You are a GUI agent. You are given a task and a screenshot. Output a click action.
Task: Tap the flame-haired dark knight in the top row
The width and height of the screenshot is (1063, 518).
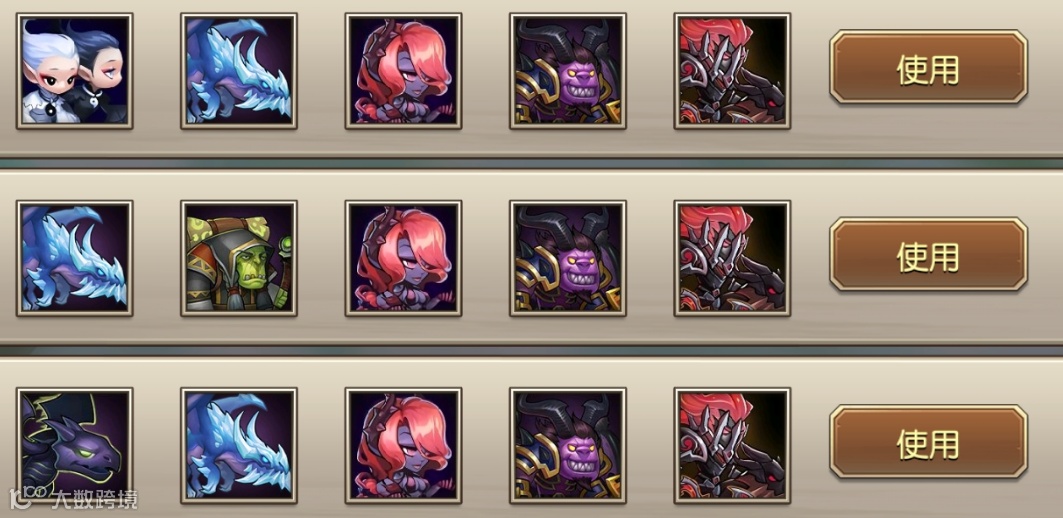pyautogui.click(x=732, y=71)
